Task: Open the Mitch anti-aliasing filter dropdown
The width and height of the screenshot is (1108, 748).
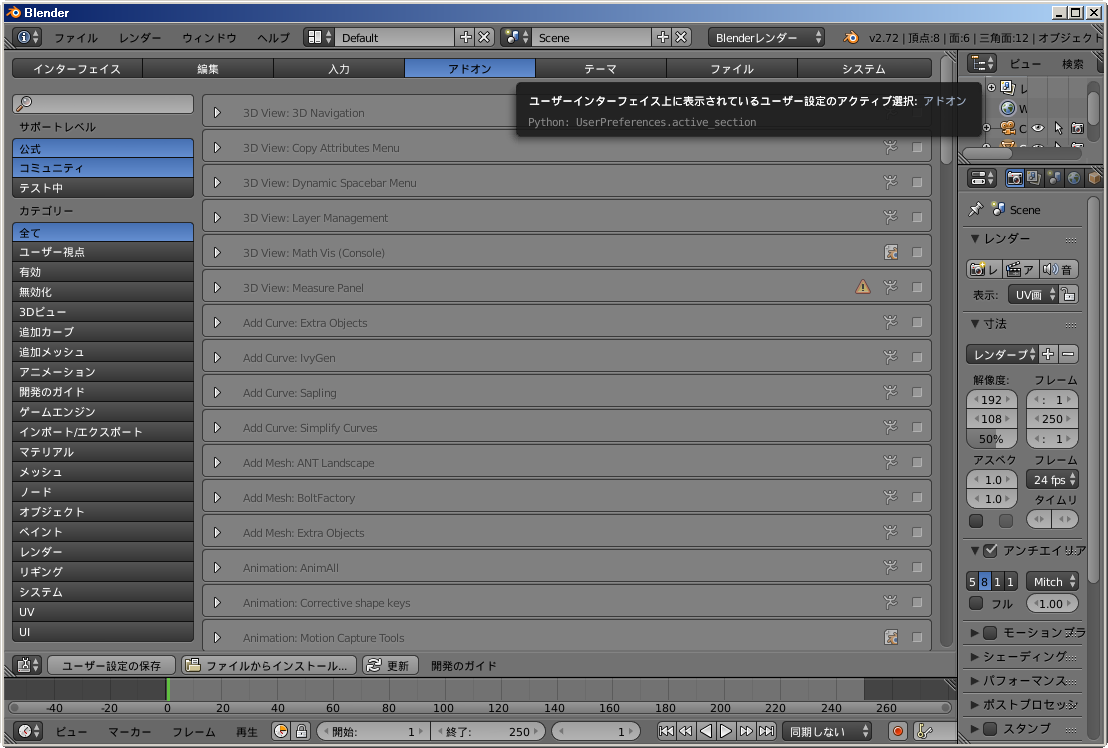Action: click(1052, 581)
